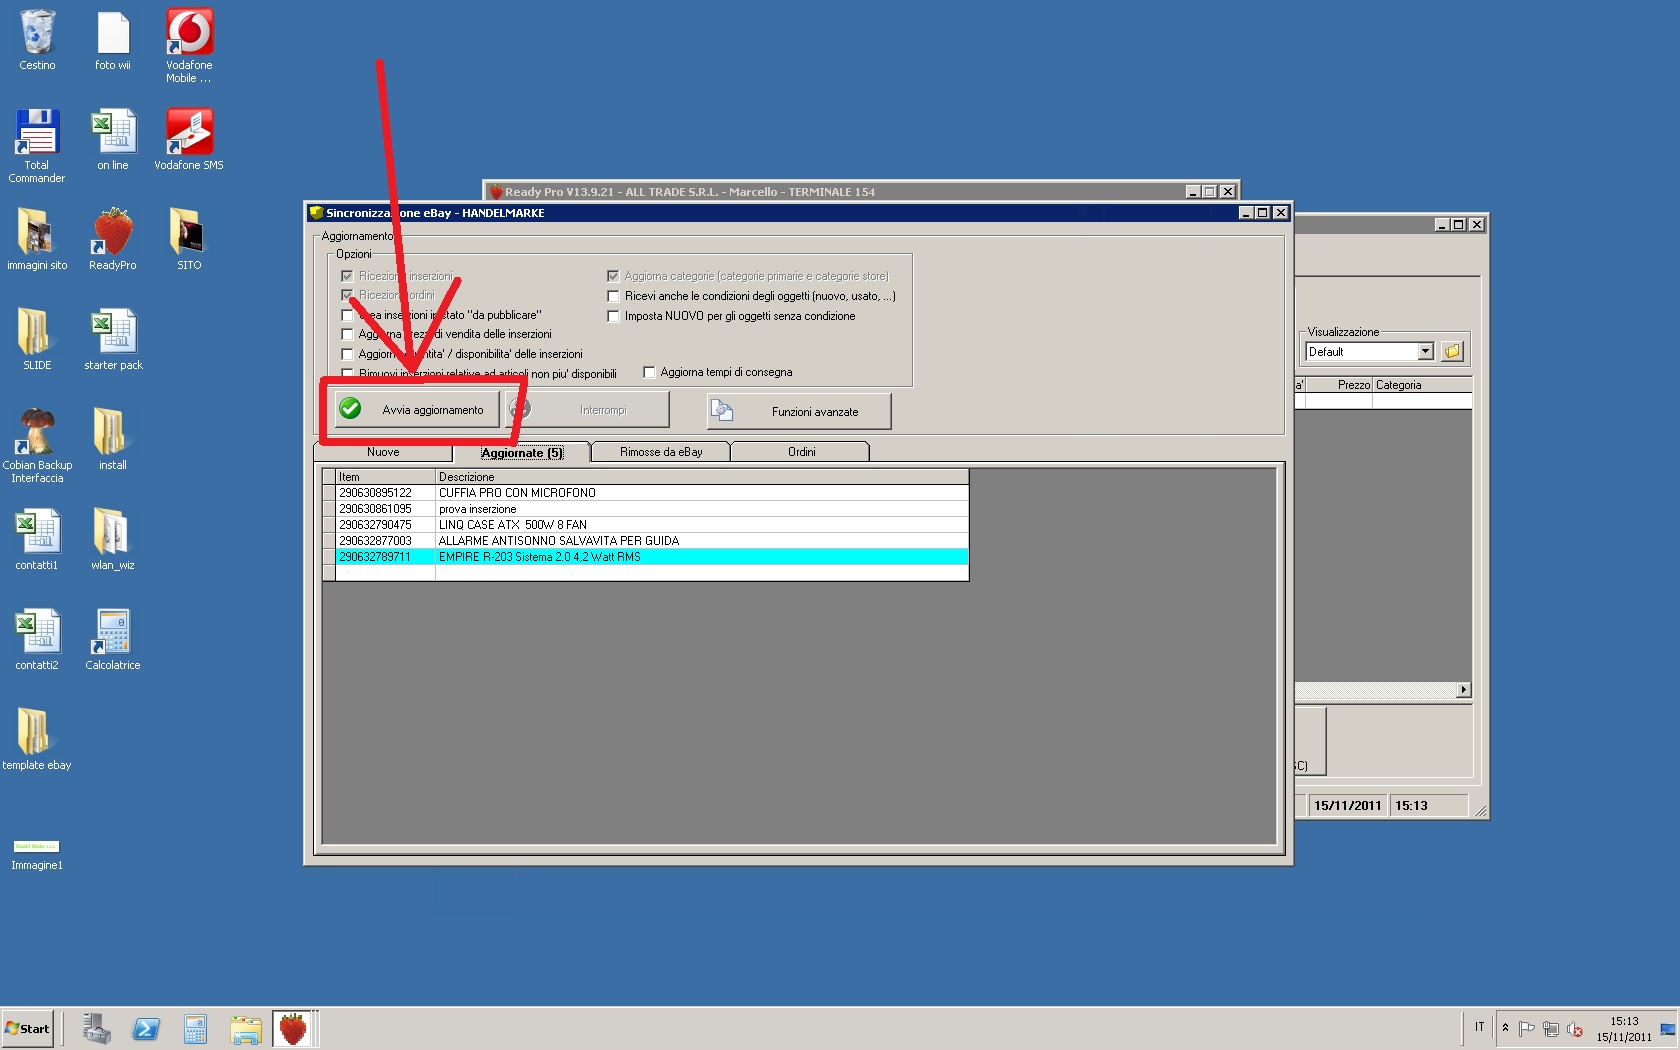Screen dimensions: 1680x1050
Task: Select ALLARME ANTISONNO SALVAVITA PER GUIDA row
Action: tap(645, 541)
